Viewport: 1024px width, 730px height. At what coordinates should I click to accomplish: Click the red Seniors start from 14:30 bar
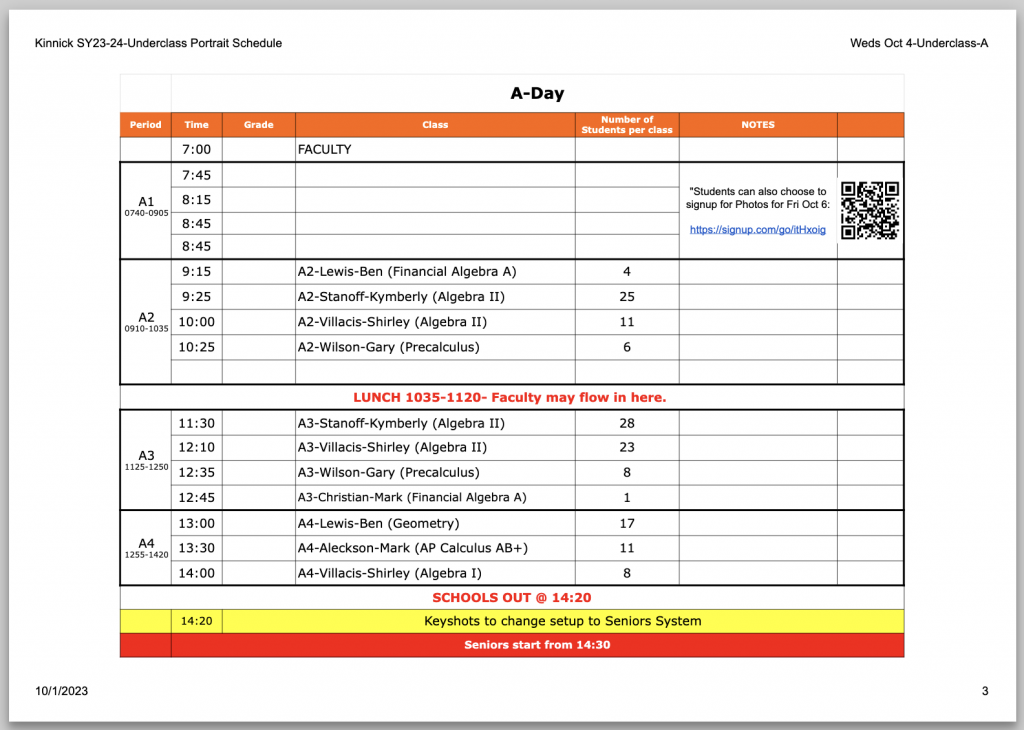click(537, 645)
